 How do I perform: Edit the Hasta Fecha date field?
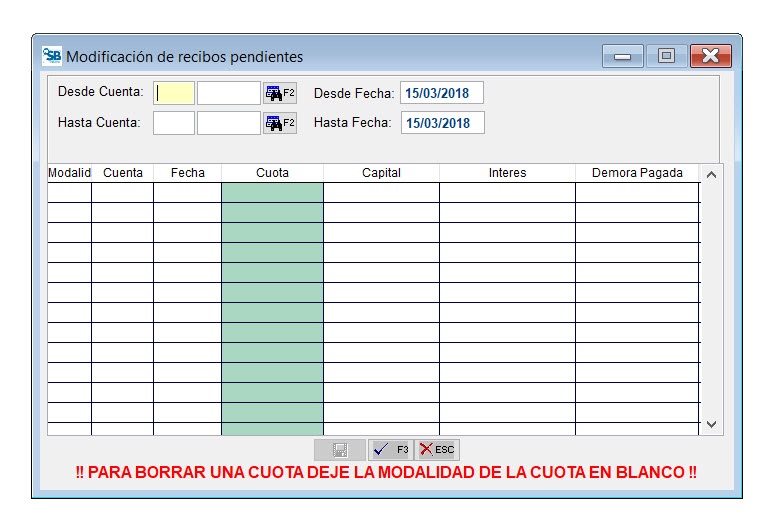point(442,123)
